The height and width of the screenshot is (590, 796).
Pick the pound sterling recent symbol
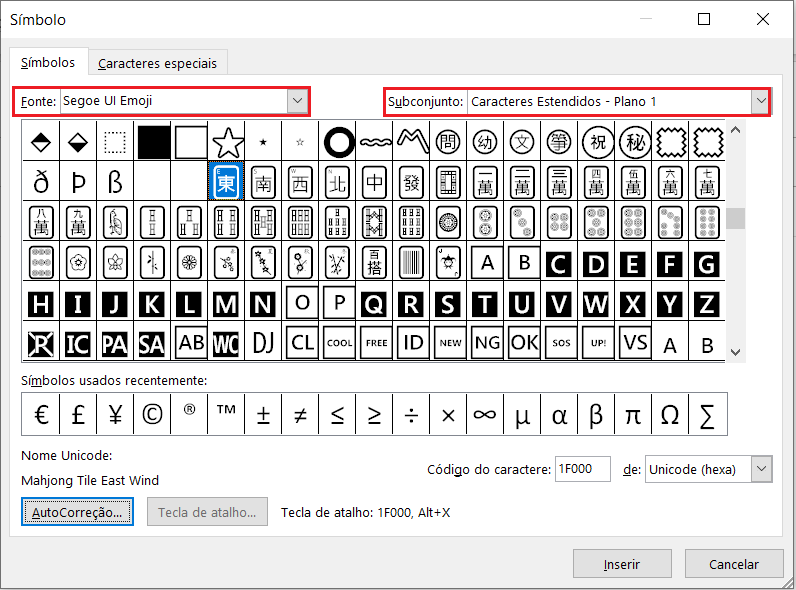[78, 414]
